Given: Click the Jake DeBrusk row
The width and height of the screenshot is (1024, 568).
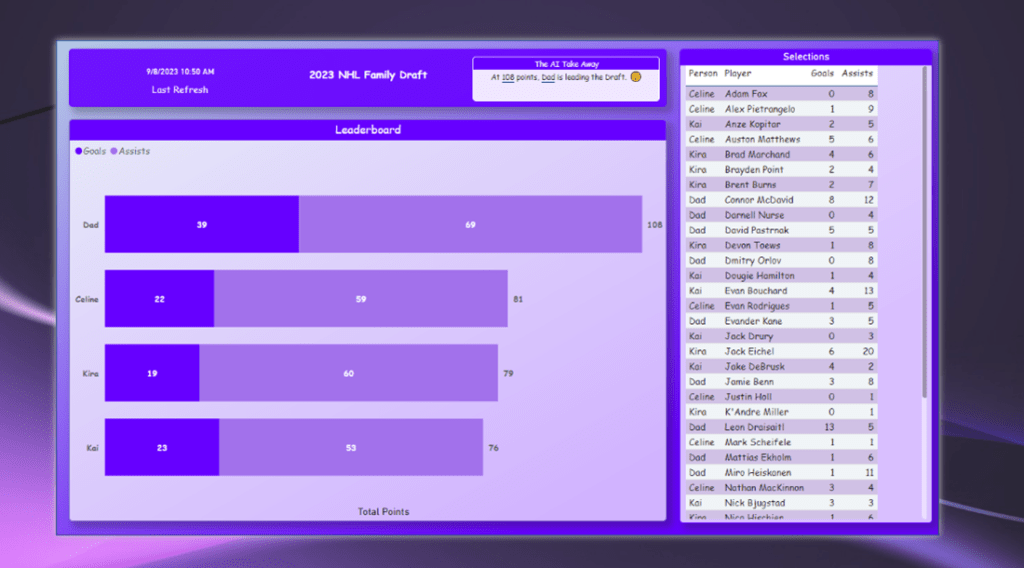Looking at the screenshot, I should click(782, 366).
